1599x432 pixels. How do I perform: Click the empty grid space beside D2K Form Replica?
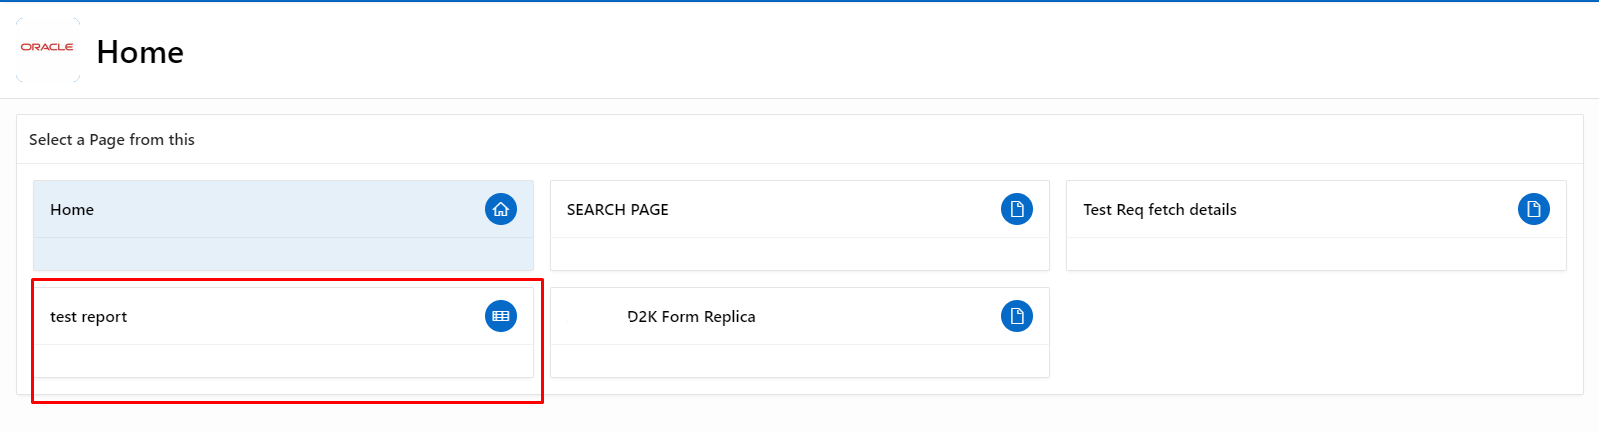1316,332
